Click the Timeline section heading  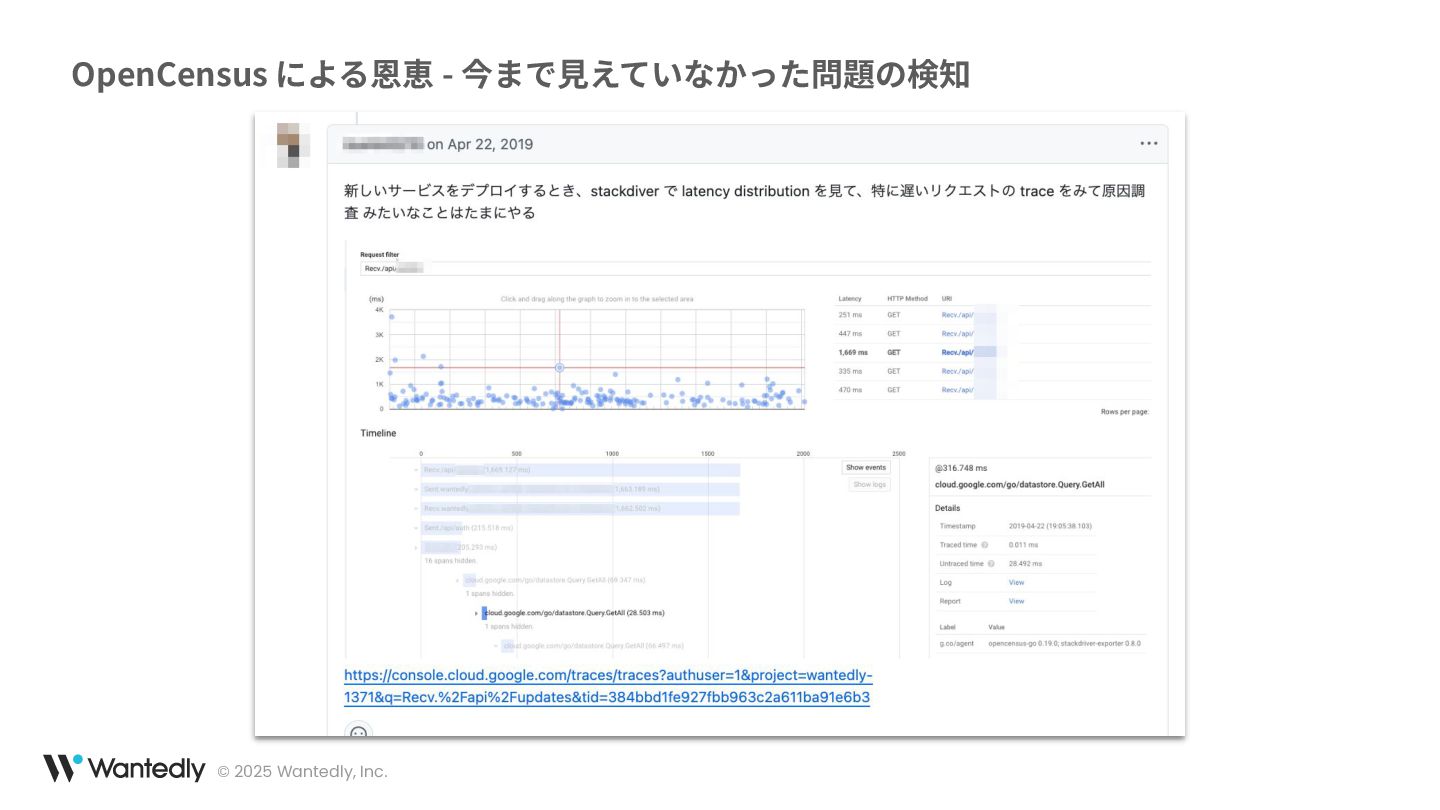pos(378,433)
